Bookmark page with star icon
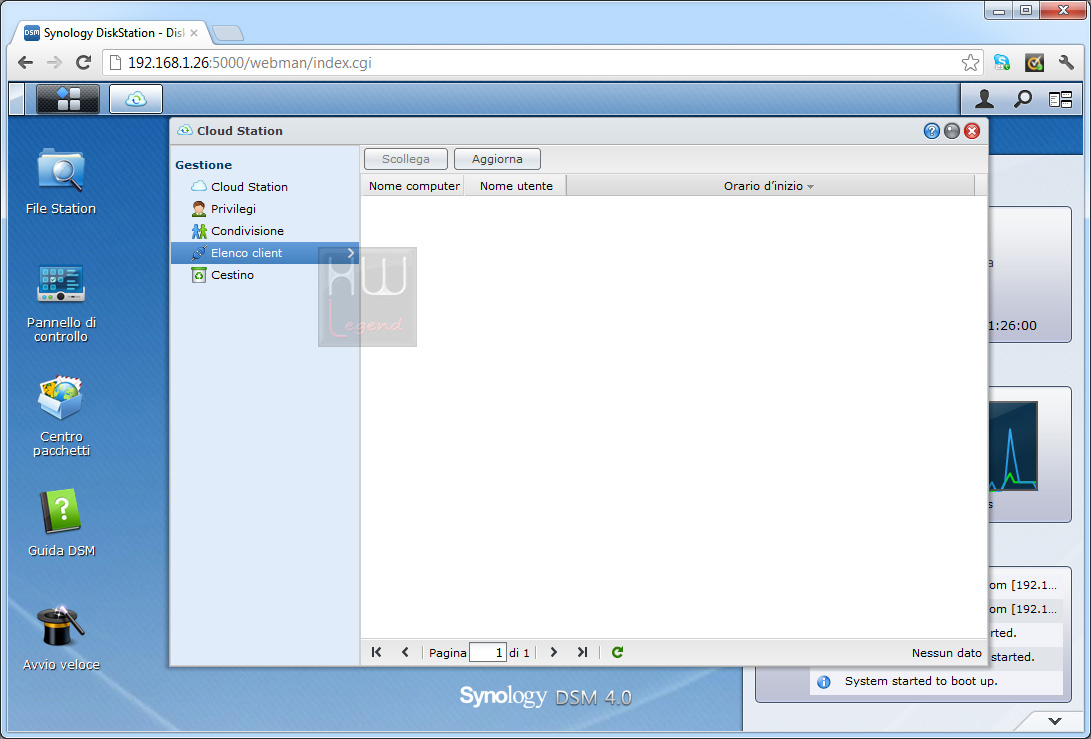The height and width of the screenshot is (739, 1091). [x=970, y=63]
